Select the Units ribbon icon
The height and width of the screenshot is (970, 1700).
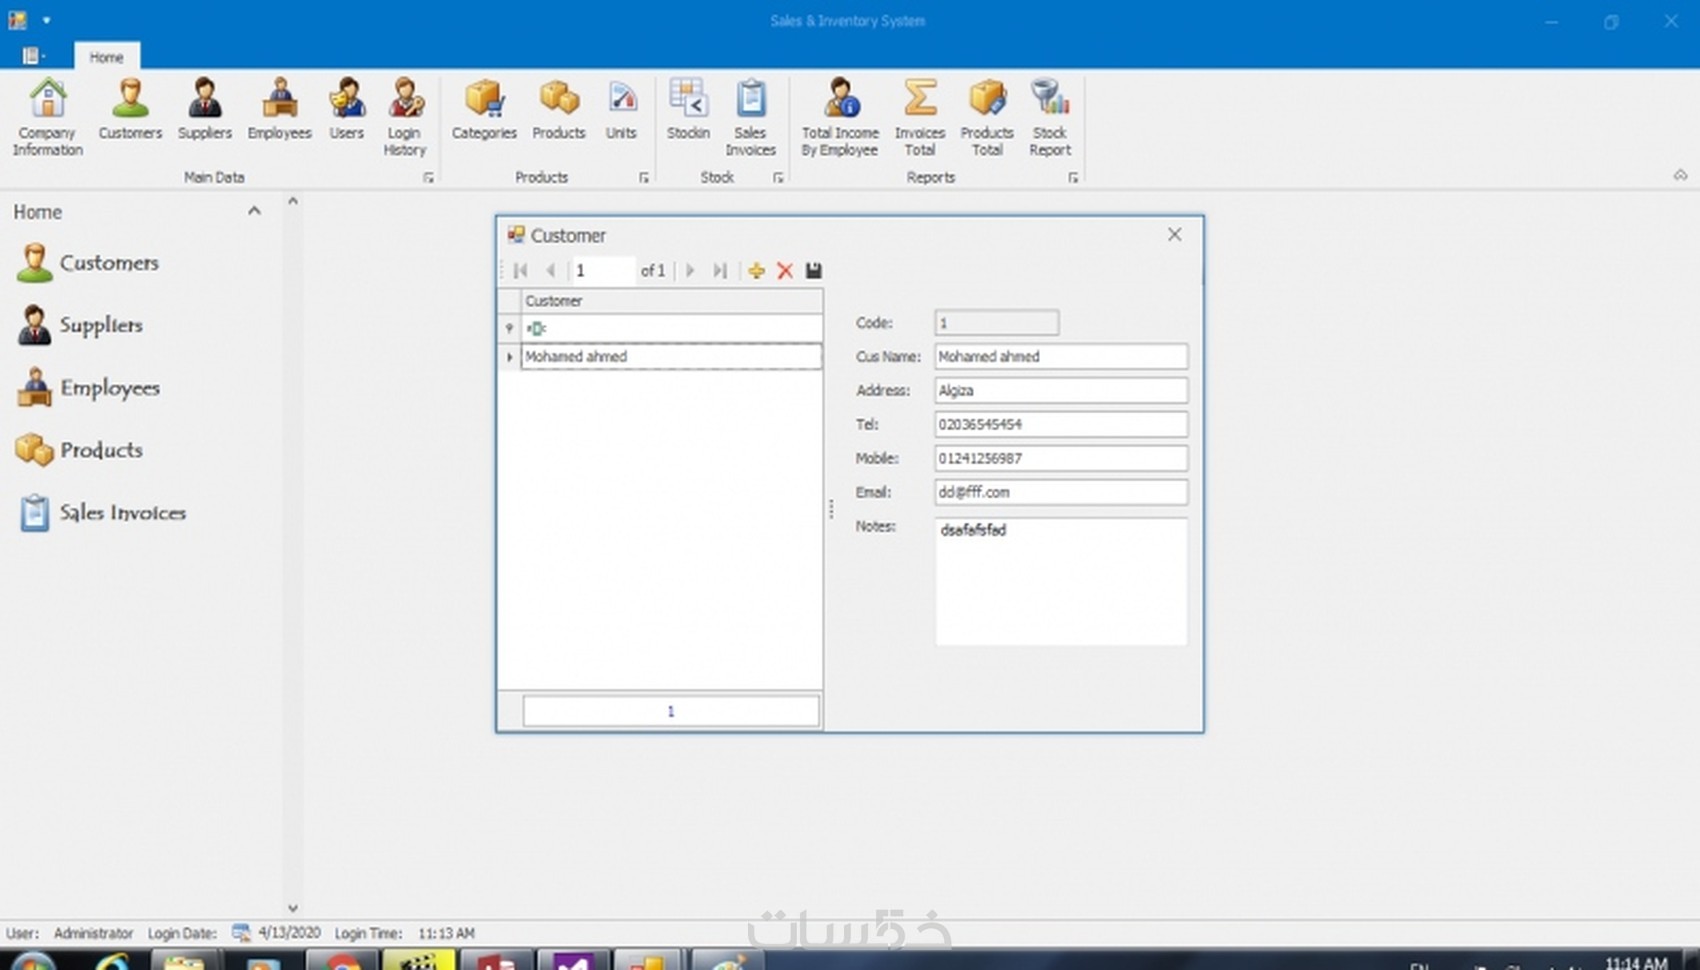621,109
